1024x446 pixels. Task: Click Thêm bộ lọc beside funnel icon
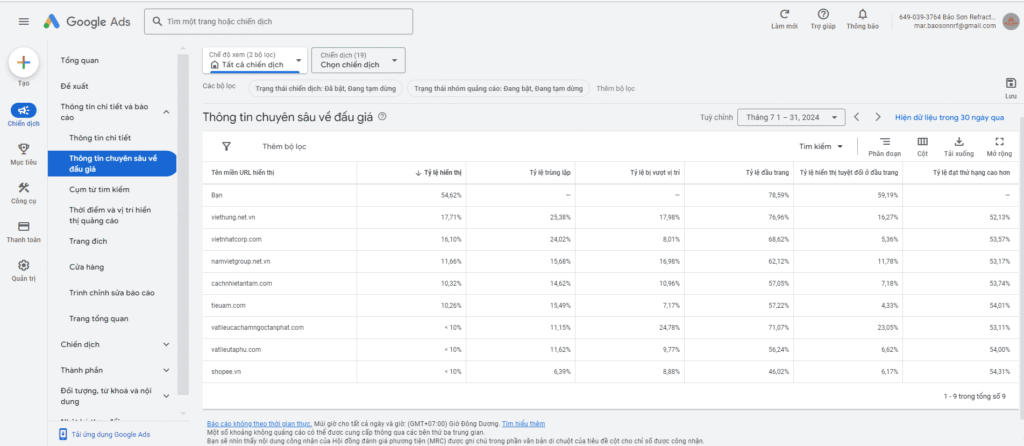click(284, 146)
